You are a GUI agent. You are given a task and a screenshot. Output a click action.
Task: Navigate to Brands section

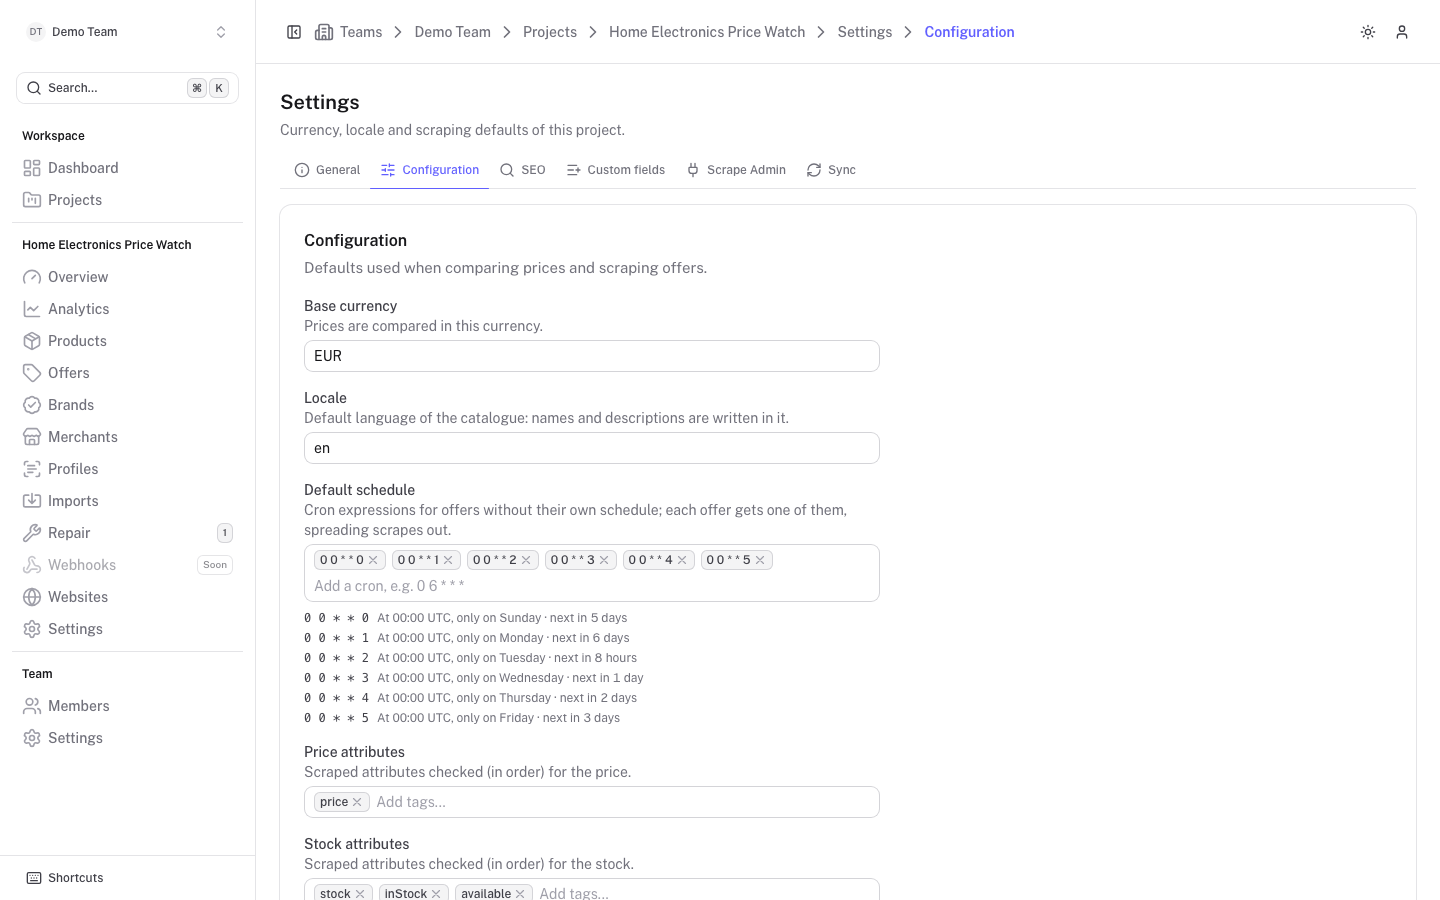(x=127, y=405)
